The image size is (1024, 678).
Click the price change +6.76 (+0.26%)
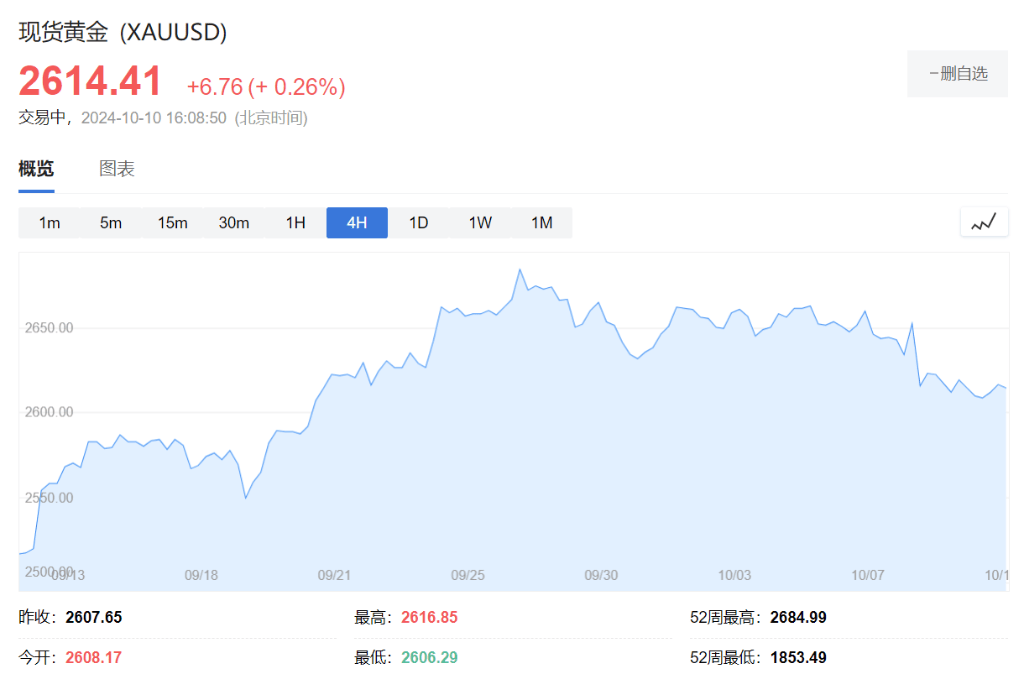[266, 86]
